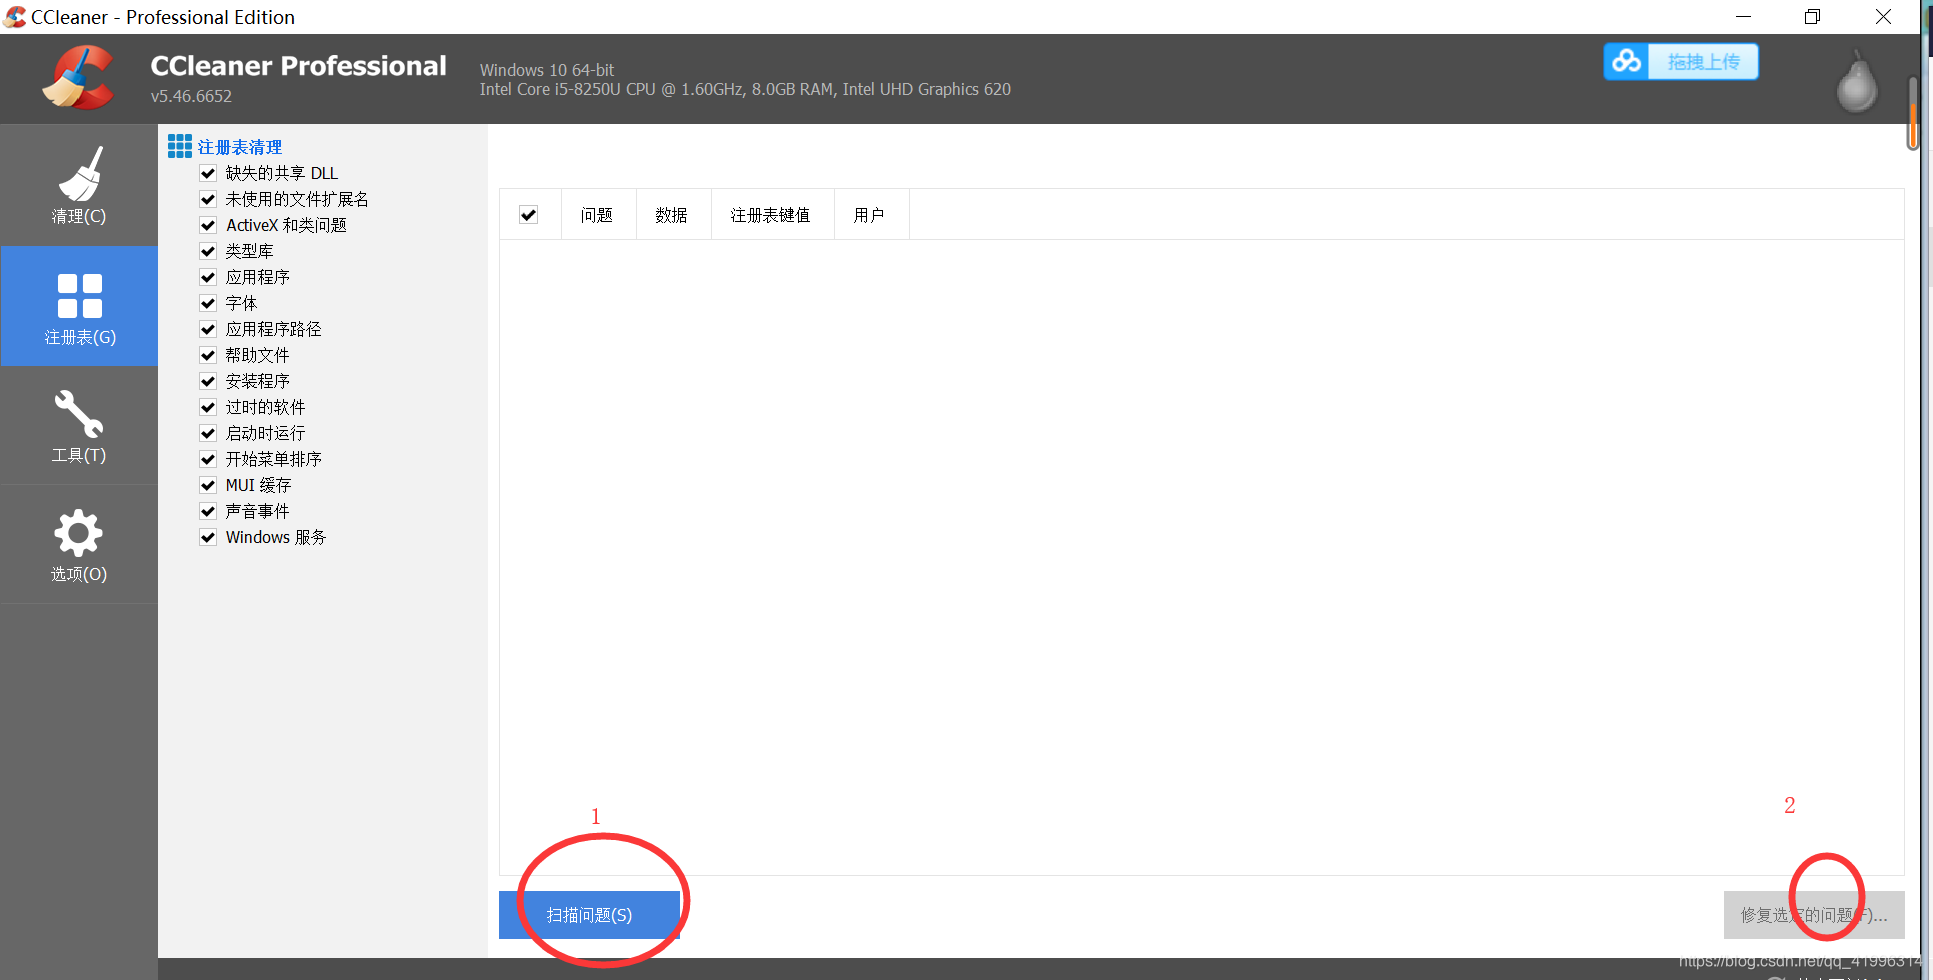Uncheck Missing Shared DLLs (缺失的共享 DLL)
1933x980 pixels.
[208, 173]
